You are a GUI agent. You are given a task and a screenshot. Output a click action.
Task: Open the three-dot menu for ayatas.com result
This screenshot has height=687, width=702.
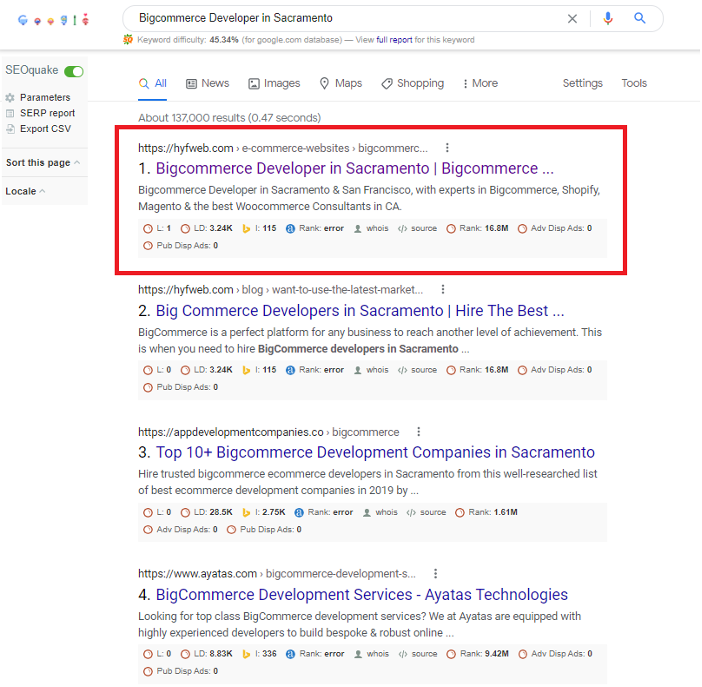[x=436, y=574]
